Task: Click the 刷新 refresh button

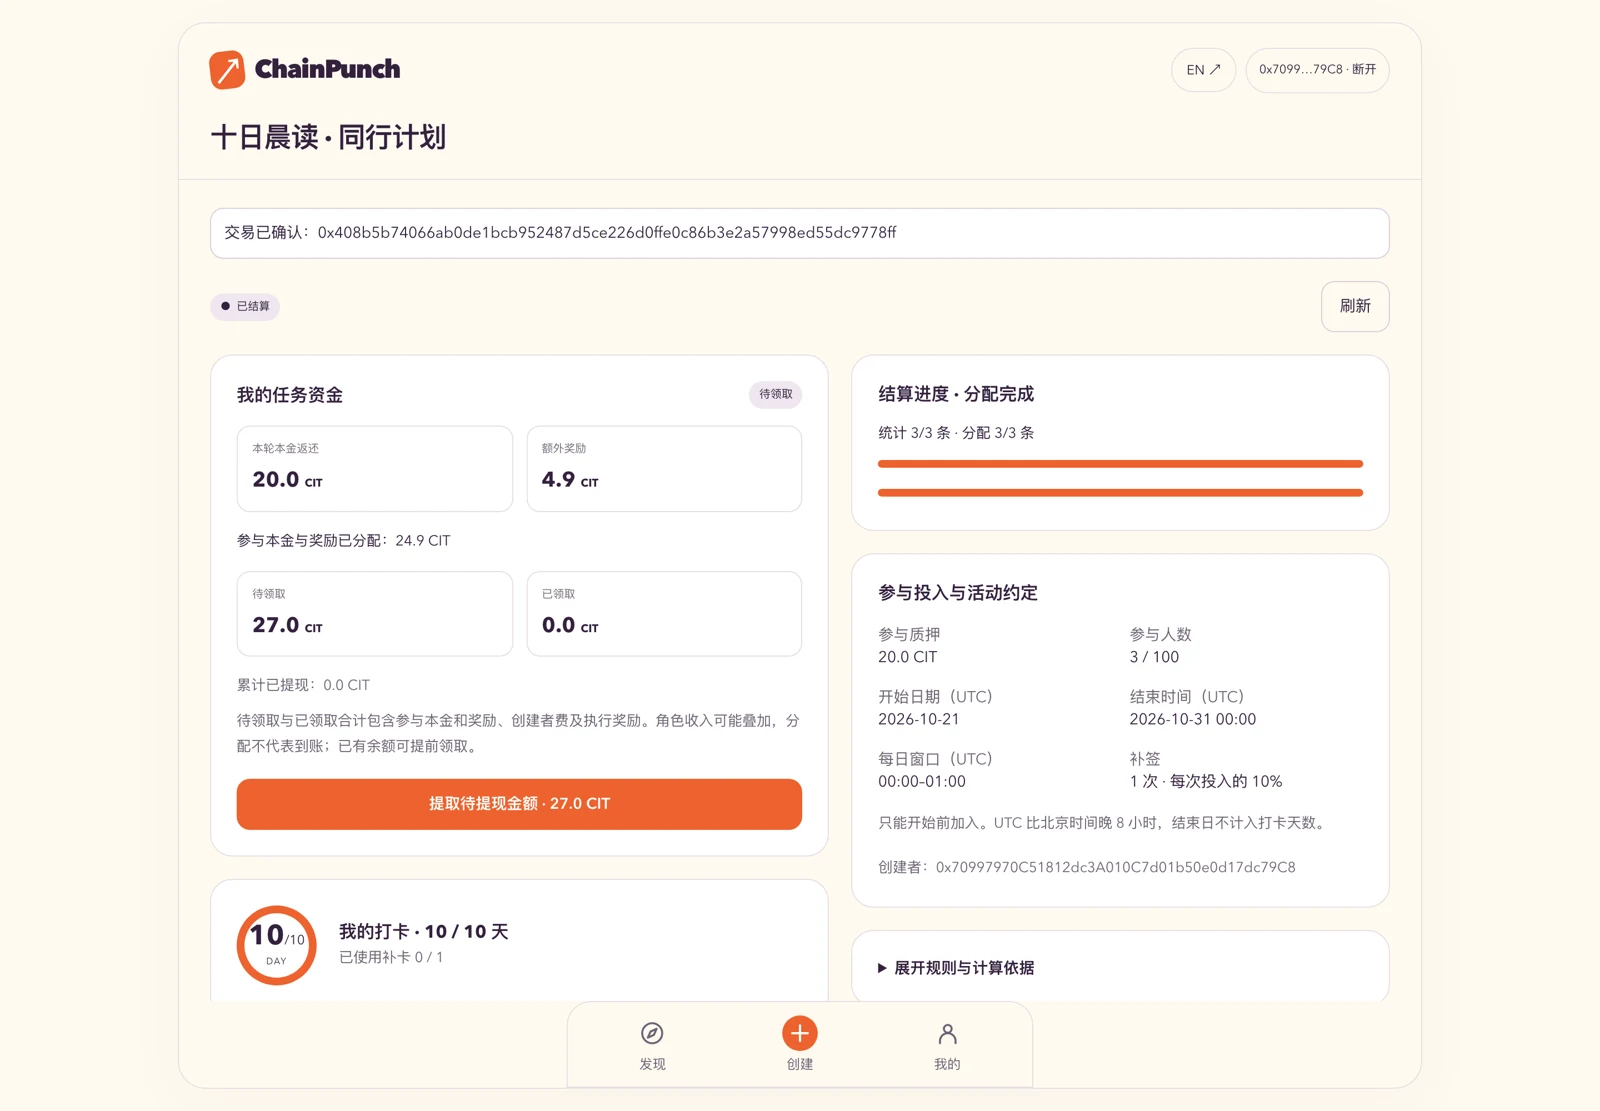Action: [x=1355, y=306]
